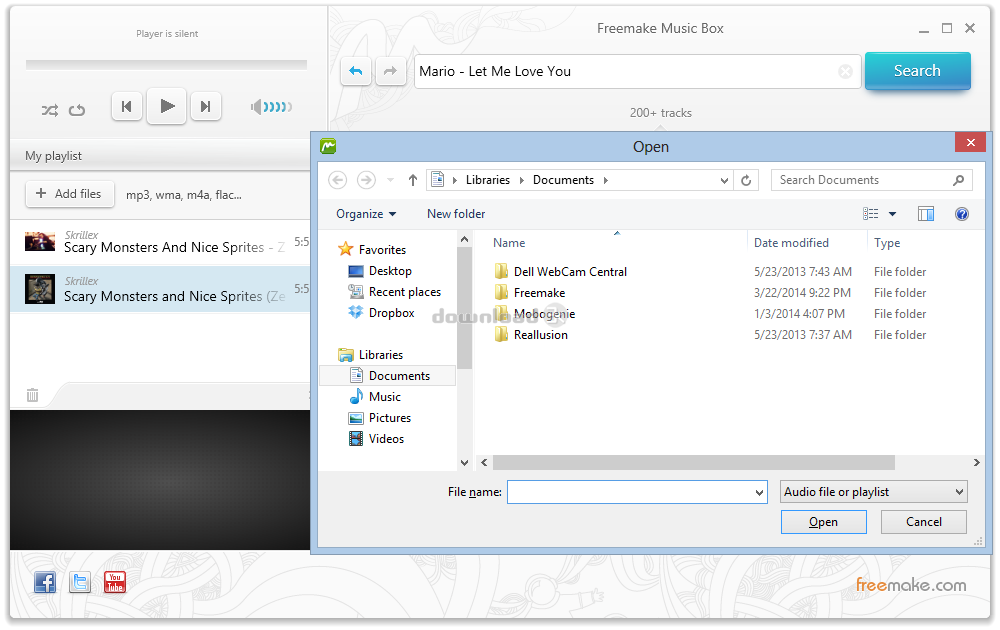This screenshot has height=630, width=1000.
Task: Toggle repeat playback icon
Action: [77, 110]
